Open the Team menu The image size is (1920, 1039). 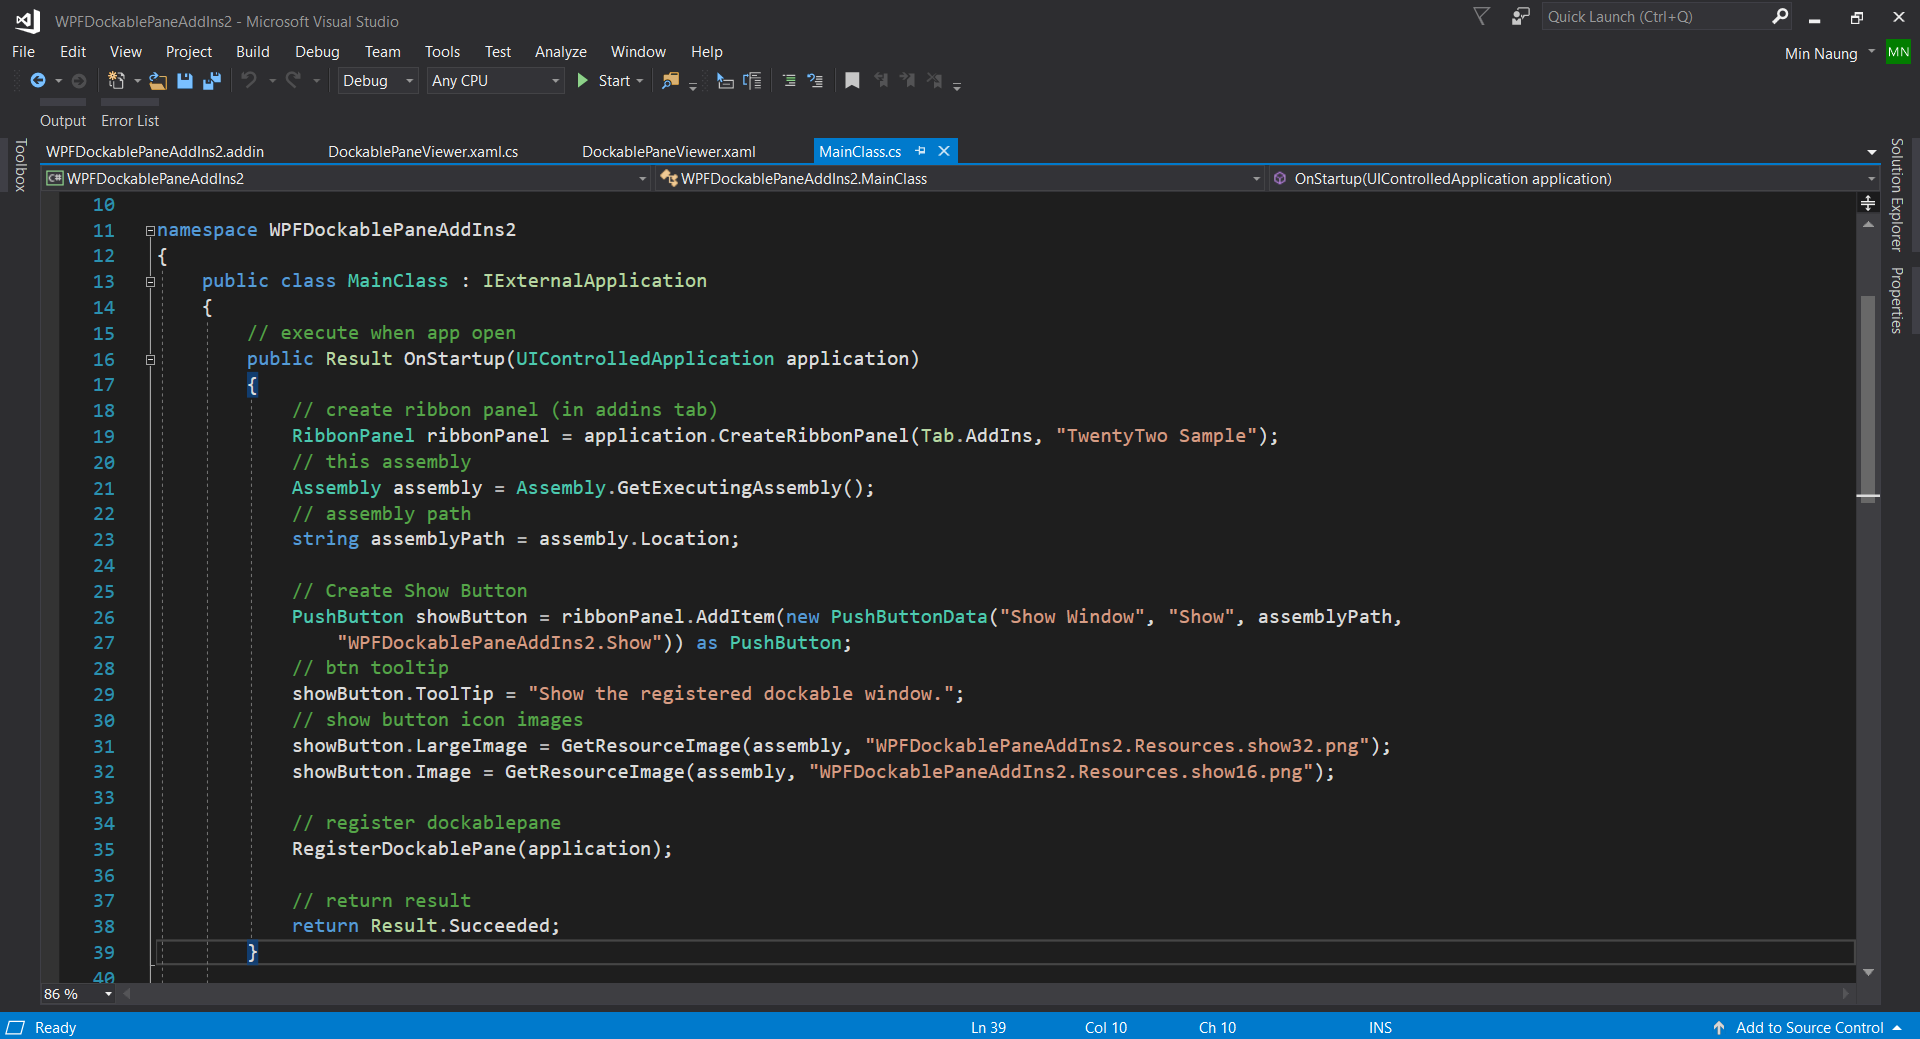pos(382,51)
